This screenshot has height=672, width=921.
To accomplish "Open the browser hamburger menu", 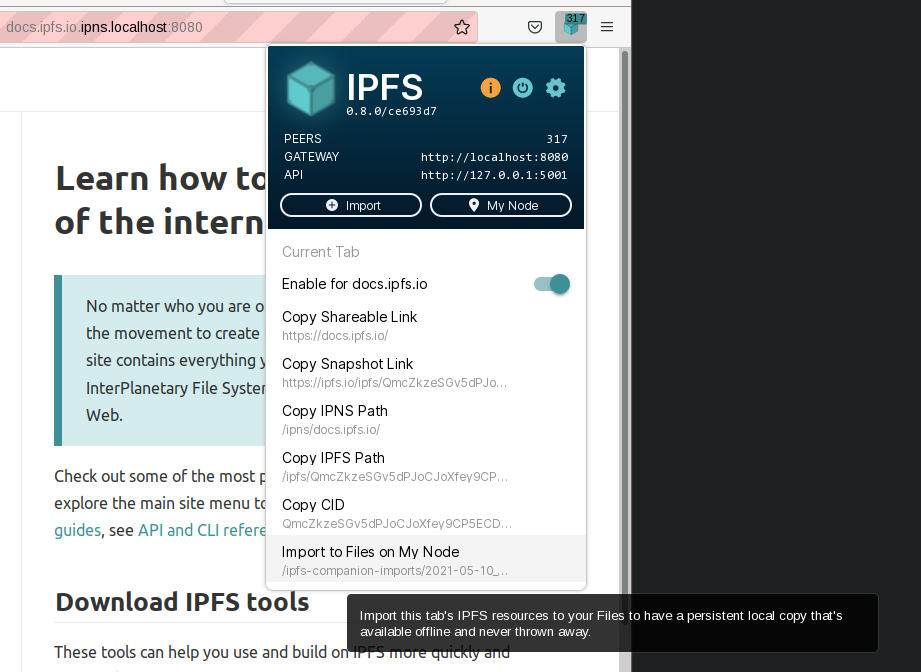I will pyautogui.click(x=607, y=27).
